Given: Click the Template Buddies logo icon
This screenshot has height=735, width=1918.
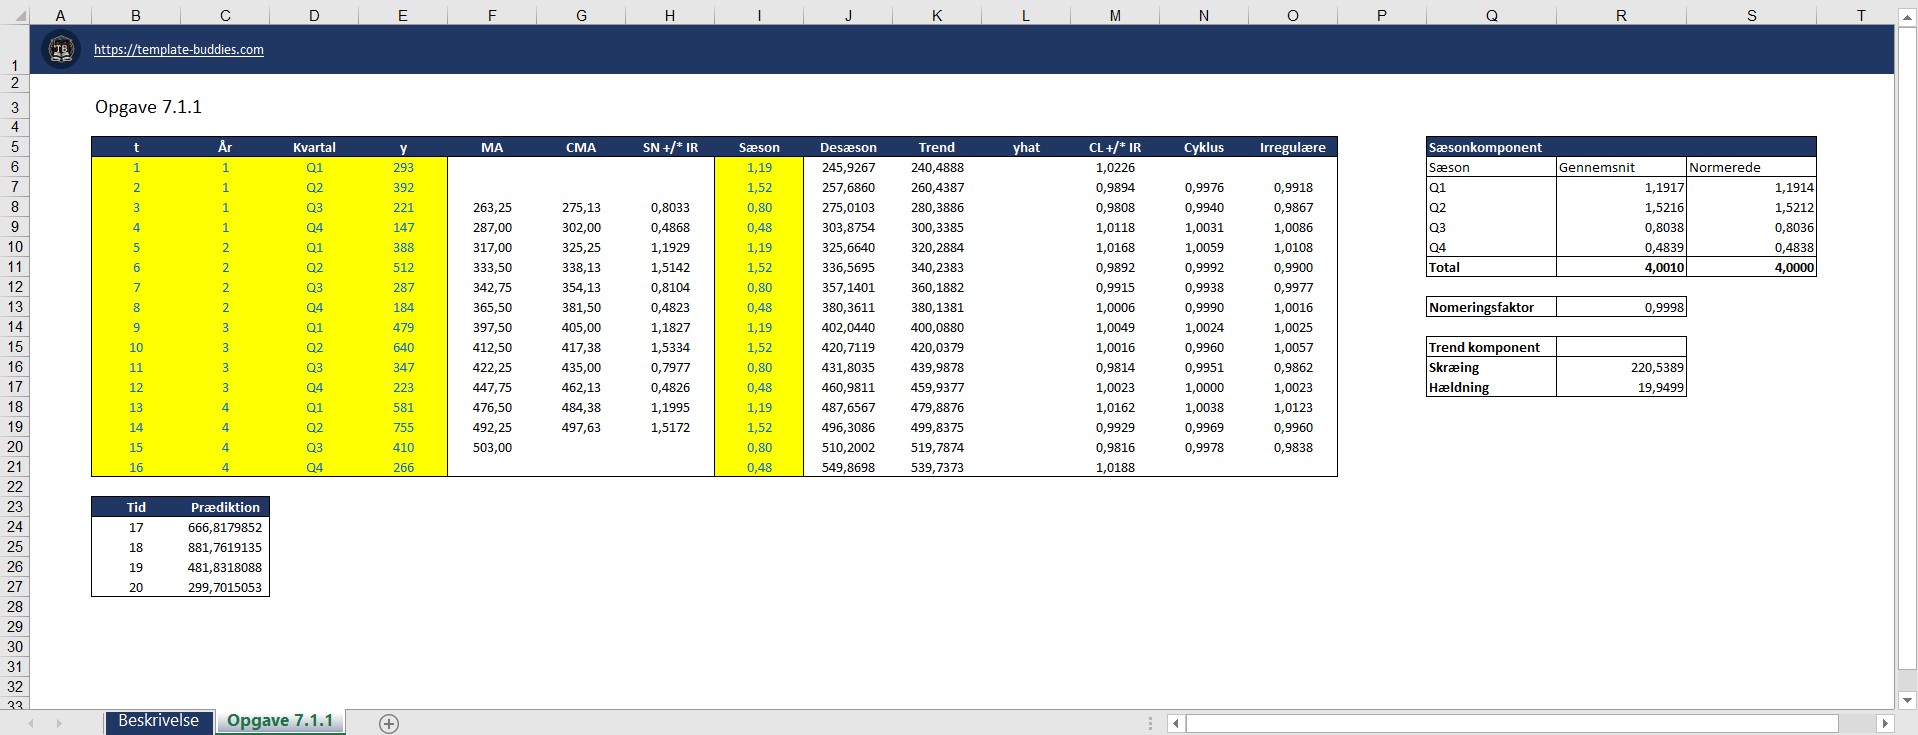Looking at the screenshot, I should [x=62, y=49].
